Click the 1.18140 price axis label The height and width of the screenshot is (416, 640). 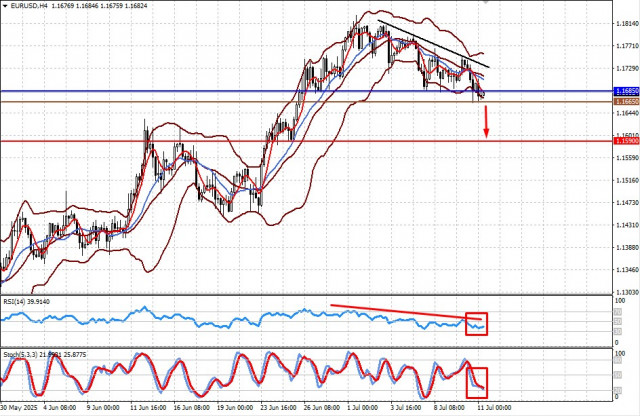pos(627,24)
